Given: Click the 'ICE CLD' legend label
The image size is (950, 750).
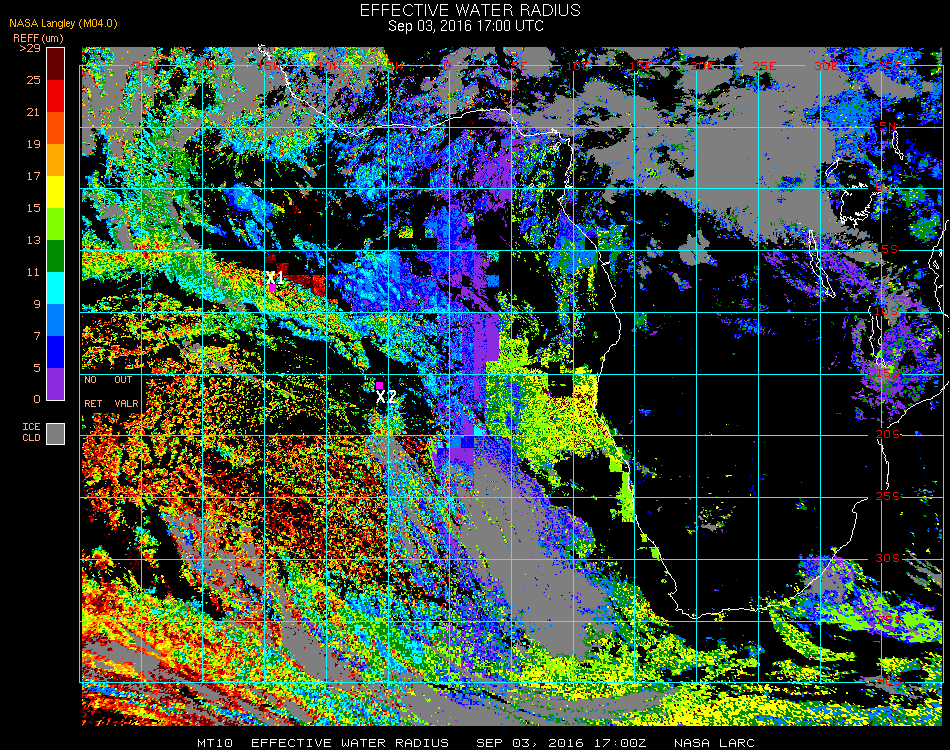Looking at the screenshot, I should pos(32,433).
